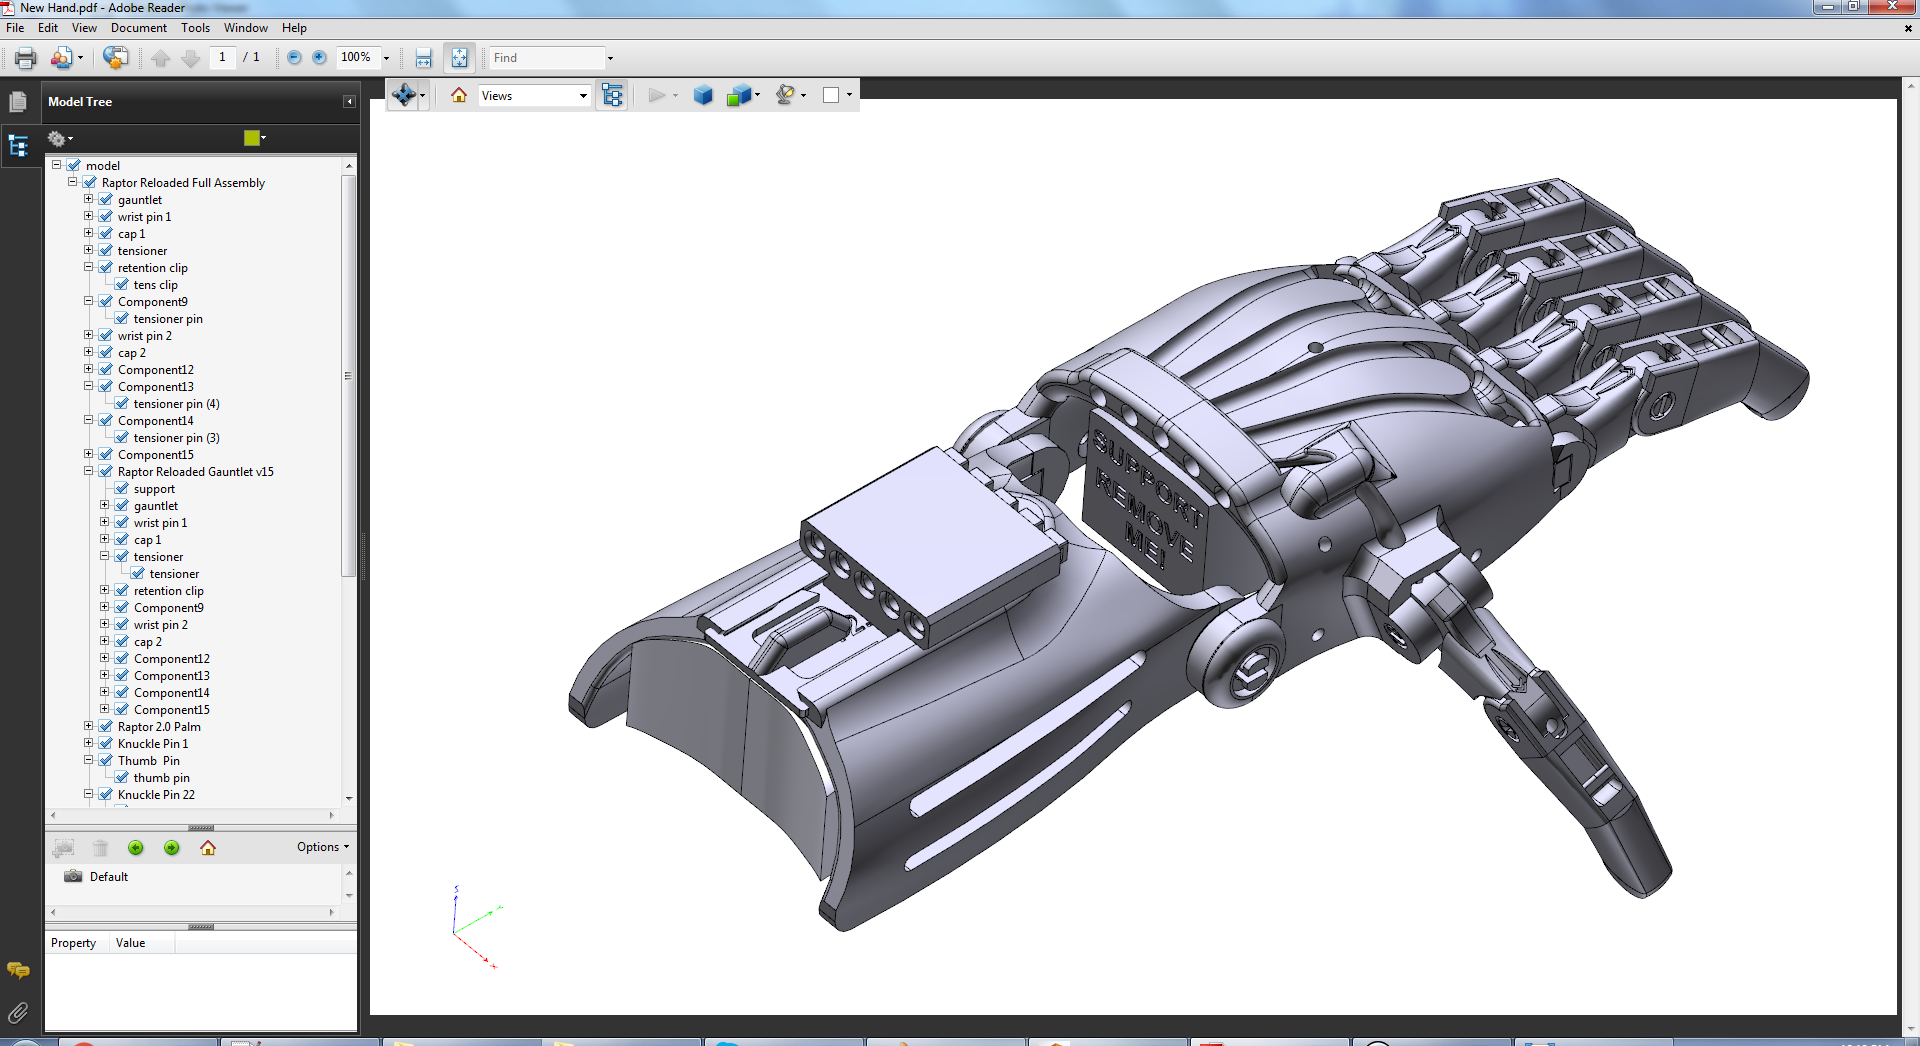Click the Options button in views panel
The height and width of the screenshot is (1046, 1920).
click(x=322, y=847)
